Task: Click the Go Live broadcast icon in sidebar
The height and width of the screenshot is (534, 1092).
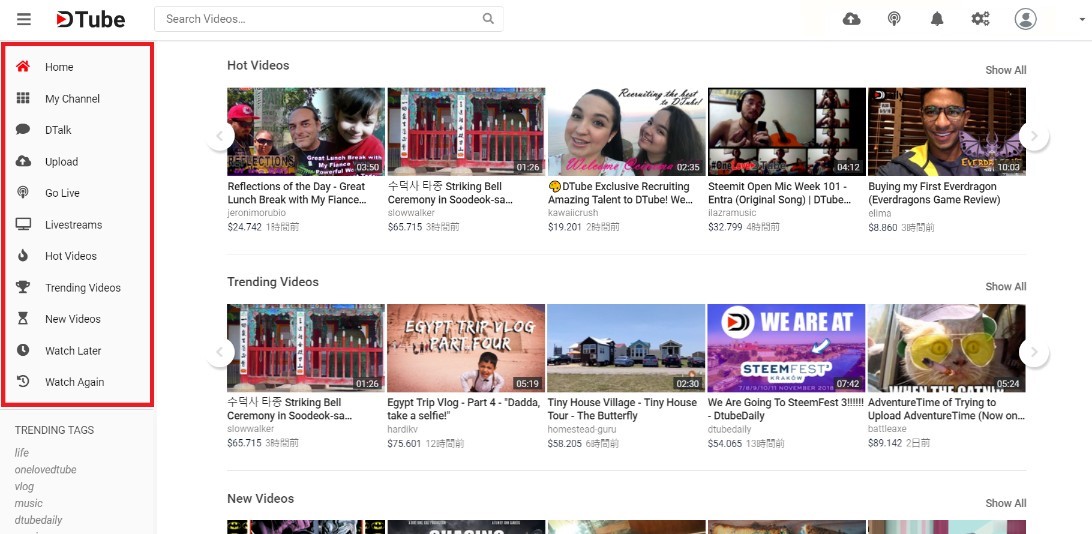Action: pyautogui.click(x=23, y=193)
